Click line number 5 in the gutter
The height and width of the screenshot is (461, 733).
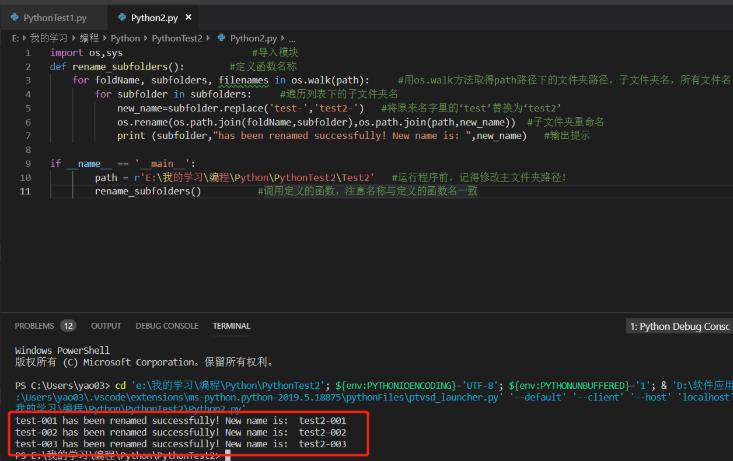28,108
